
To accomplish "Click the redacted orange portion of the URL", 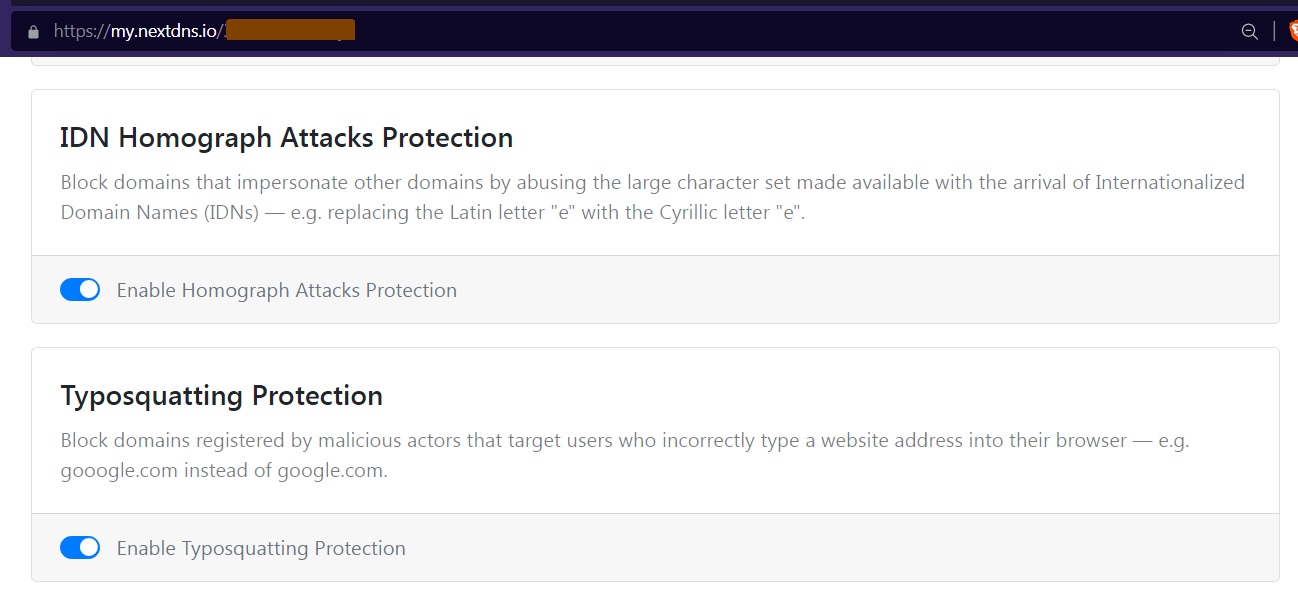I will tap(290, 30).
